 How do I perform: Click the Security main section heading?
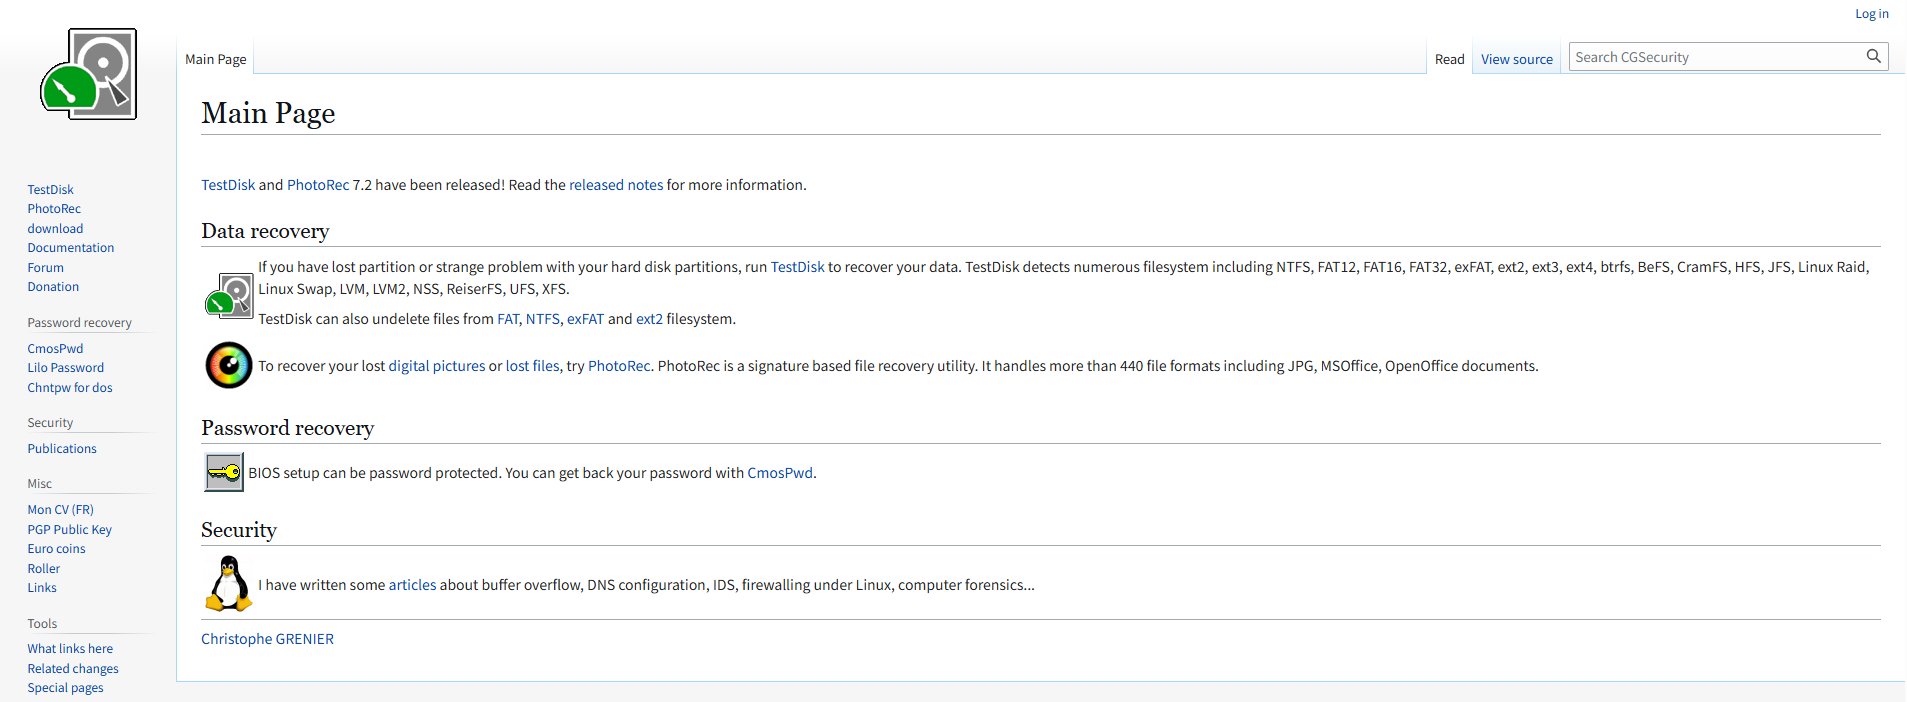[239, 530]
